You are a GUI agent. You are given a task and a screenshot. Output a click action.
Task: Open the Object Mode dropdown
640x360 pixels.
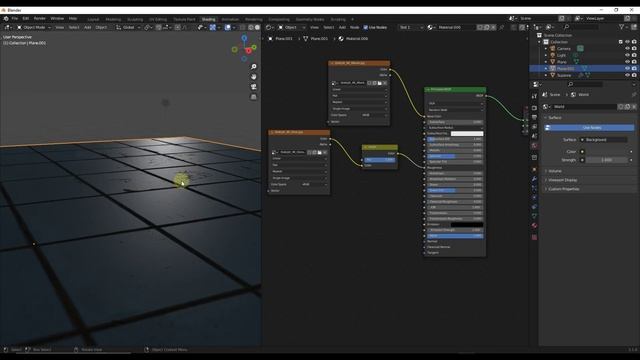click(33, 27)
